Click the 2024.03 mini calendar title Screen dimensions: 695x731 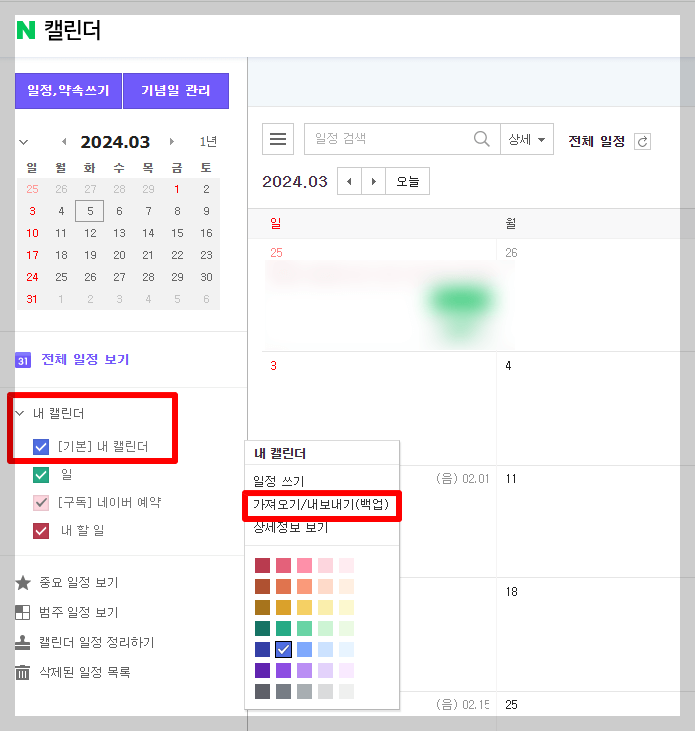(115, 142)
